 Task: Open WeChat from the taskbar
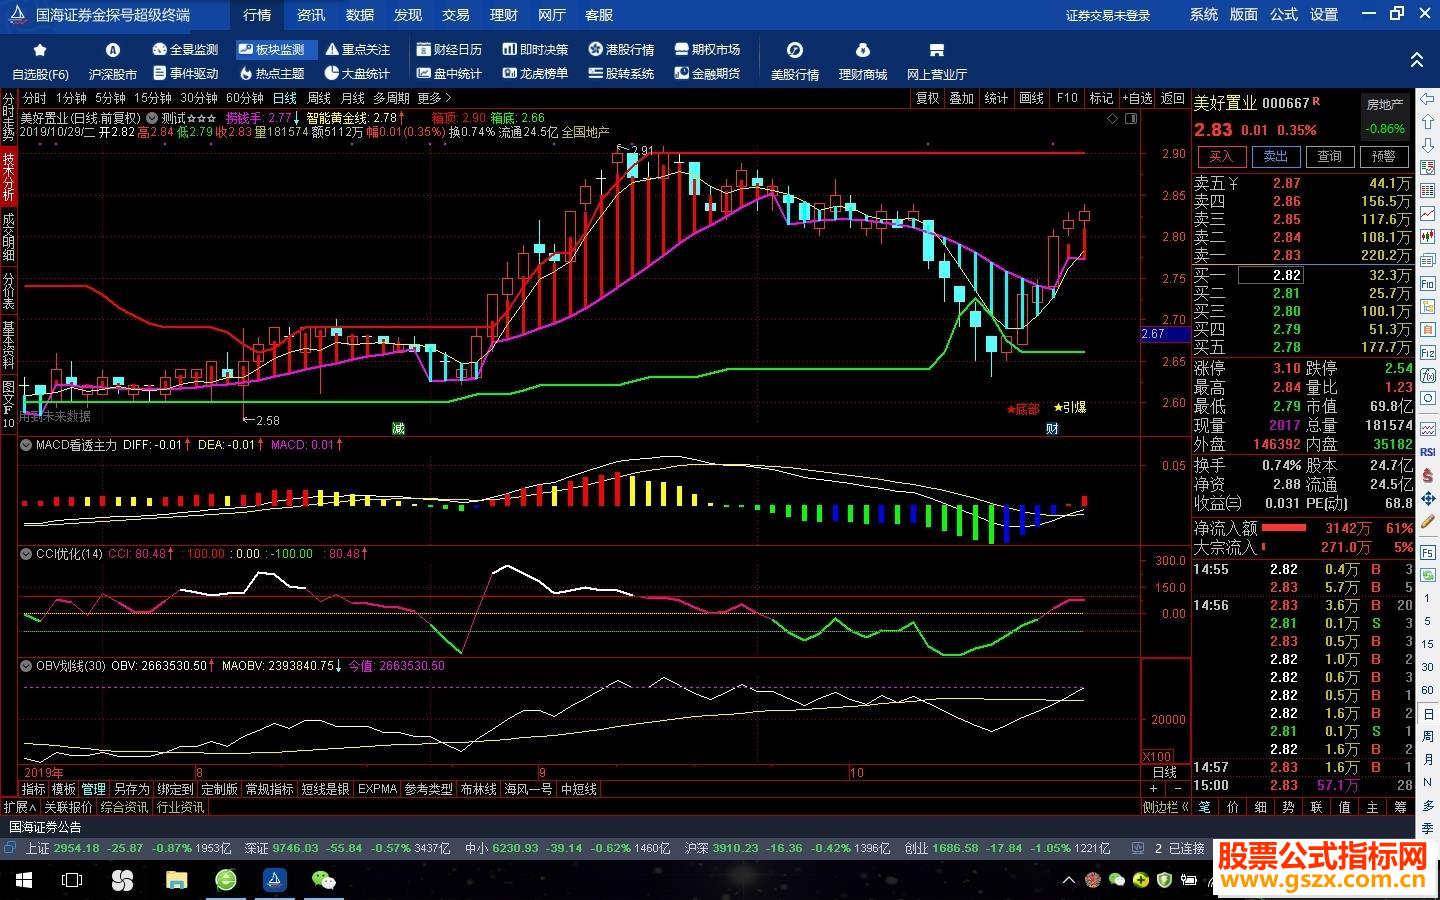click(323, 880)
